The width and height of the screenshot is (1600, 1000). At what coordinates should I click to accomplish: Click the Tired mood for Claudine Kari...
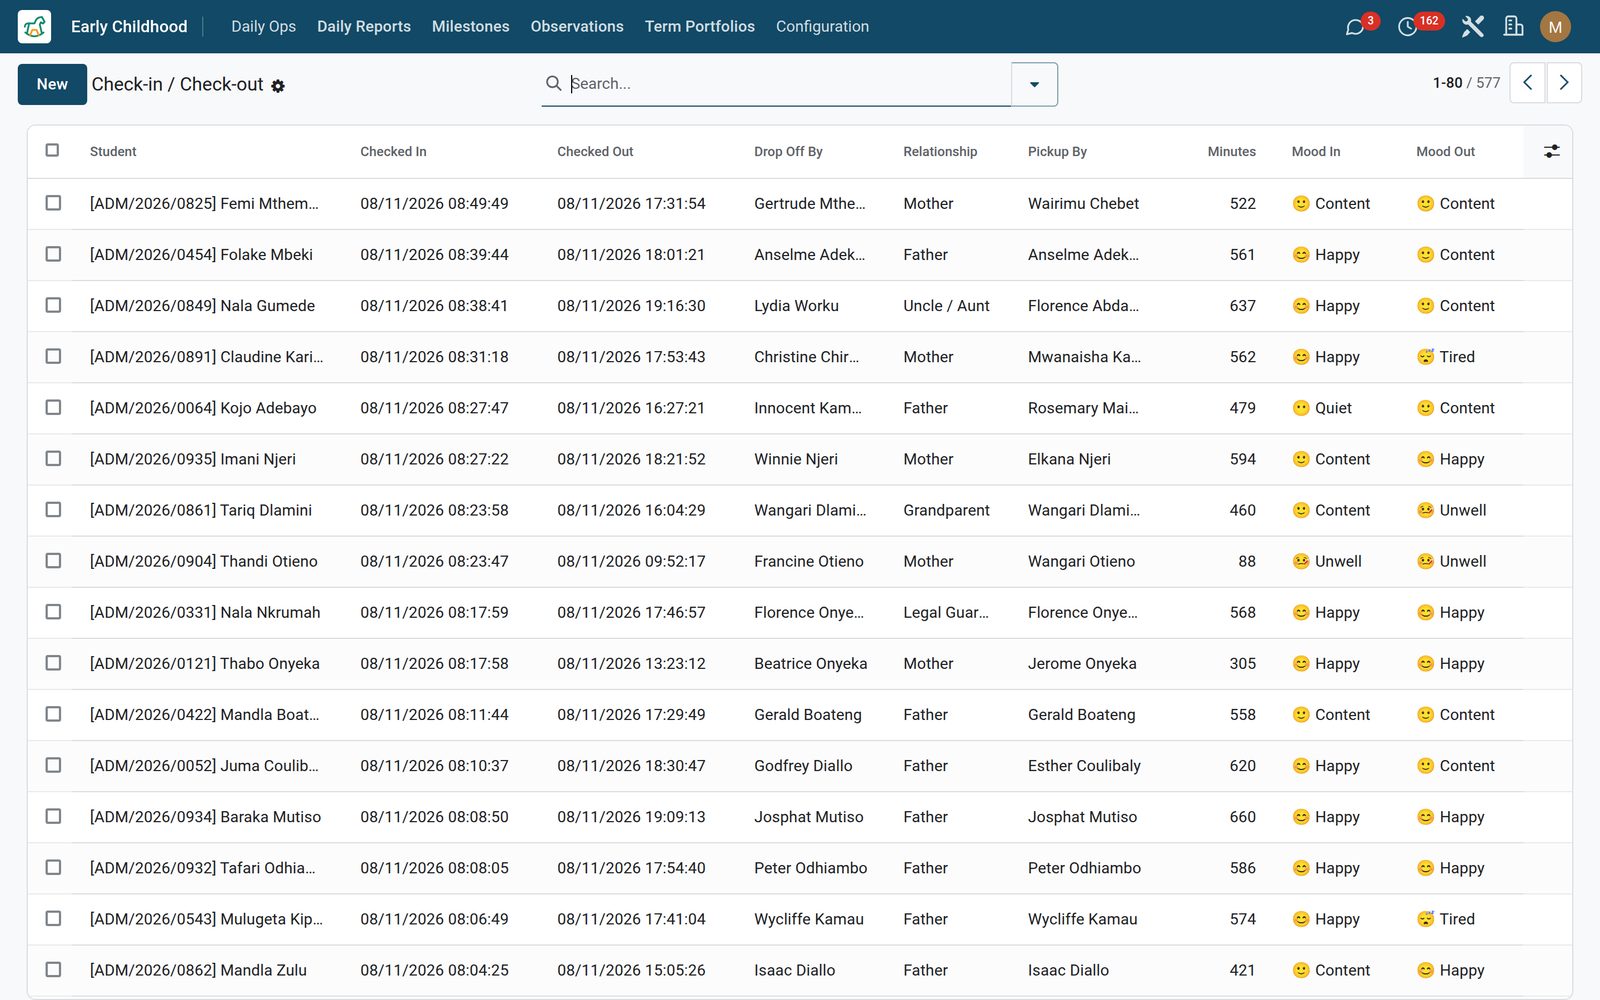[x=1446, y=357]
